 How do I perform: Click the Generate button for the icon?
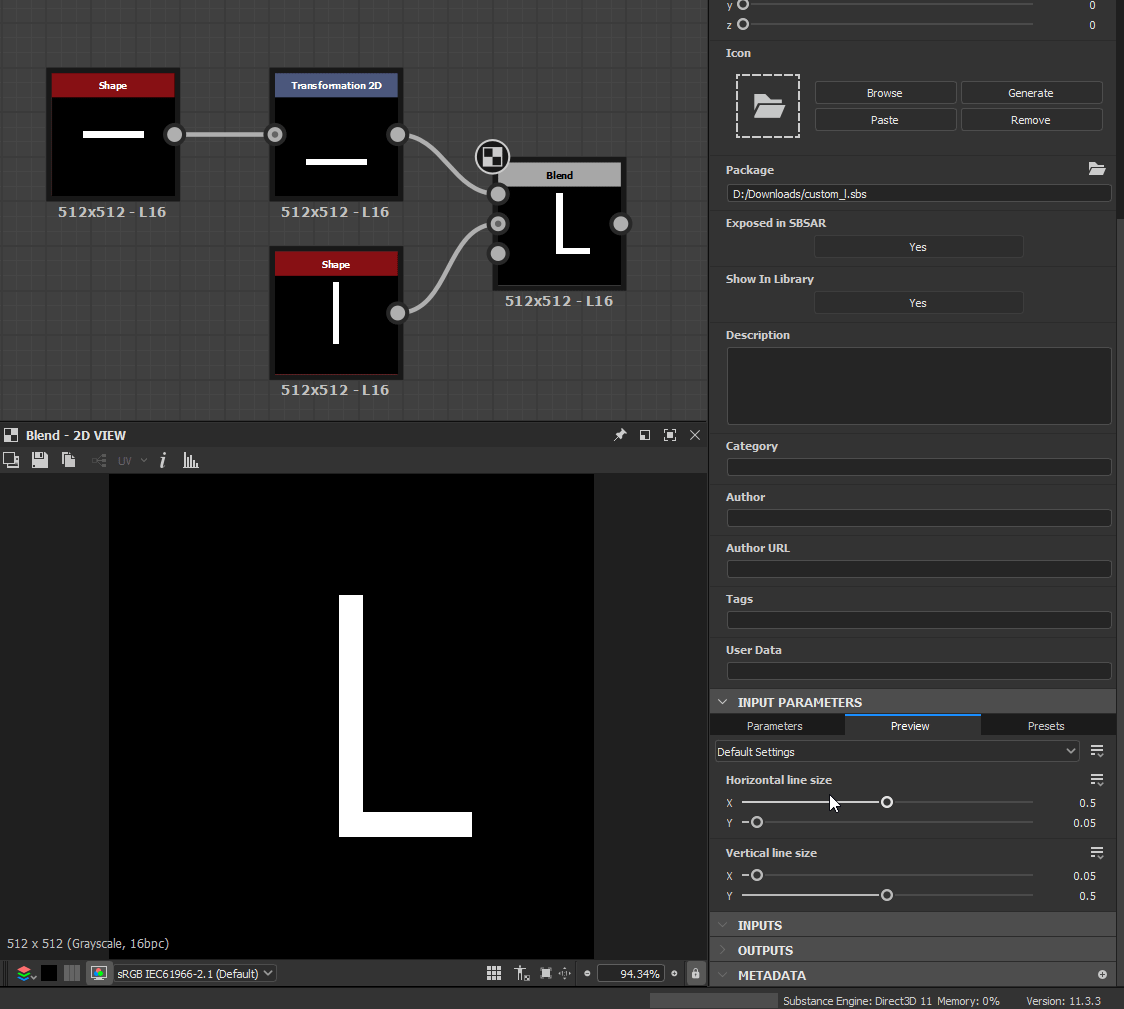pos(1031,92)
